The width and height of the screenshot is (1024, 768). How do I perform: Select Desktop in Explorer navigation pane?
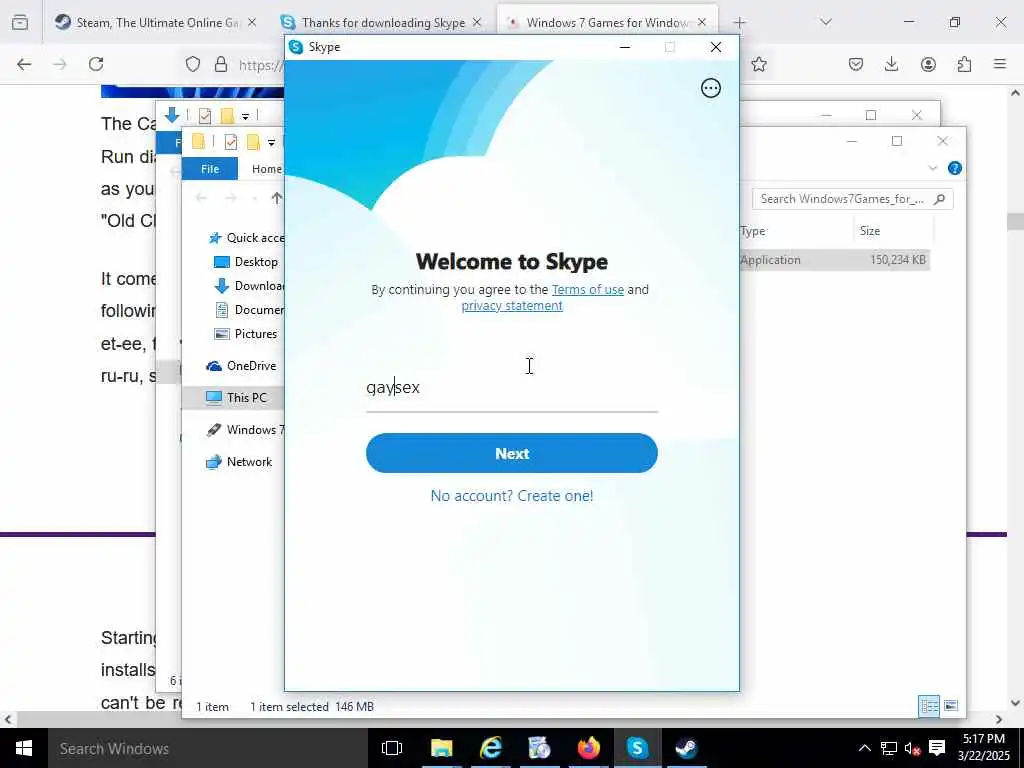coord(247,262)
